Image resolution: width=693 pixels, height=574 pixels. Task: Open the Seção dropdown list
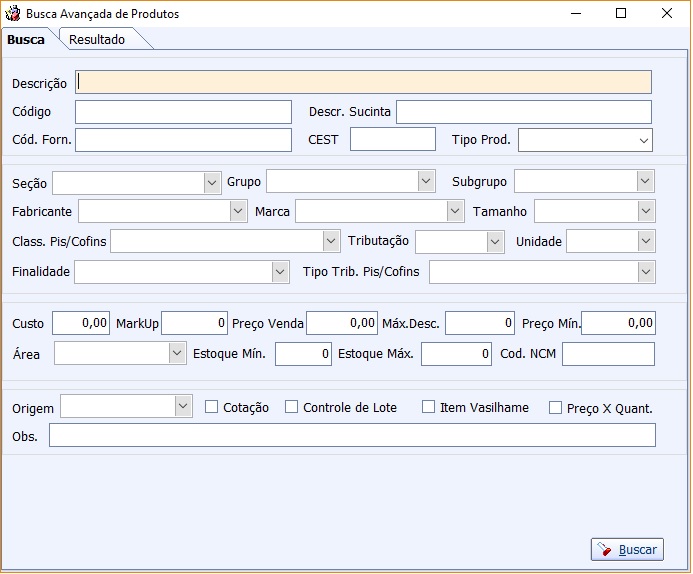click(212, 182)
